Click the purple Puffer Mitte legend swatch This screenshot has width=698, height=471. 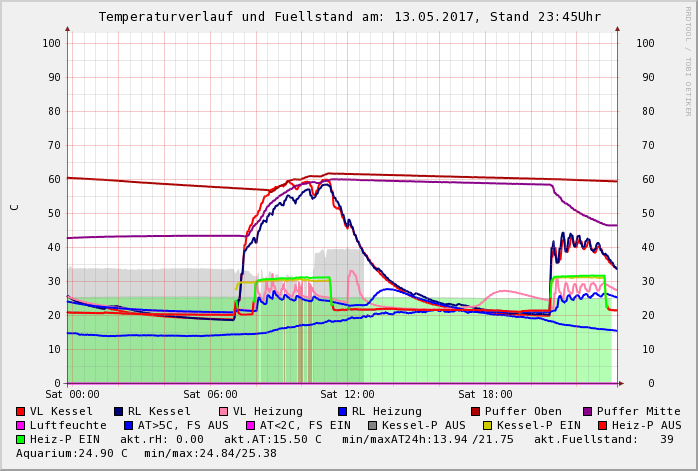[x=588, y=411]
